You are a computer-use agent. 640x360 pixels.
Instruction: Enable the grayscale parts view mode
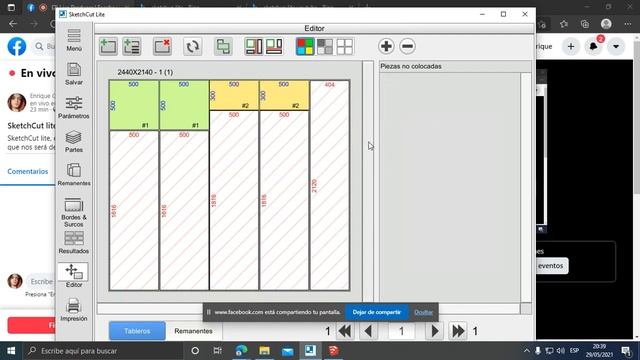tap(325, 46)
